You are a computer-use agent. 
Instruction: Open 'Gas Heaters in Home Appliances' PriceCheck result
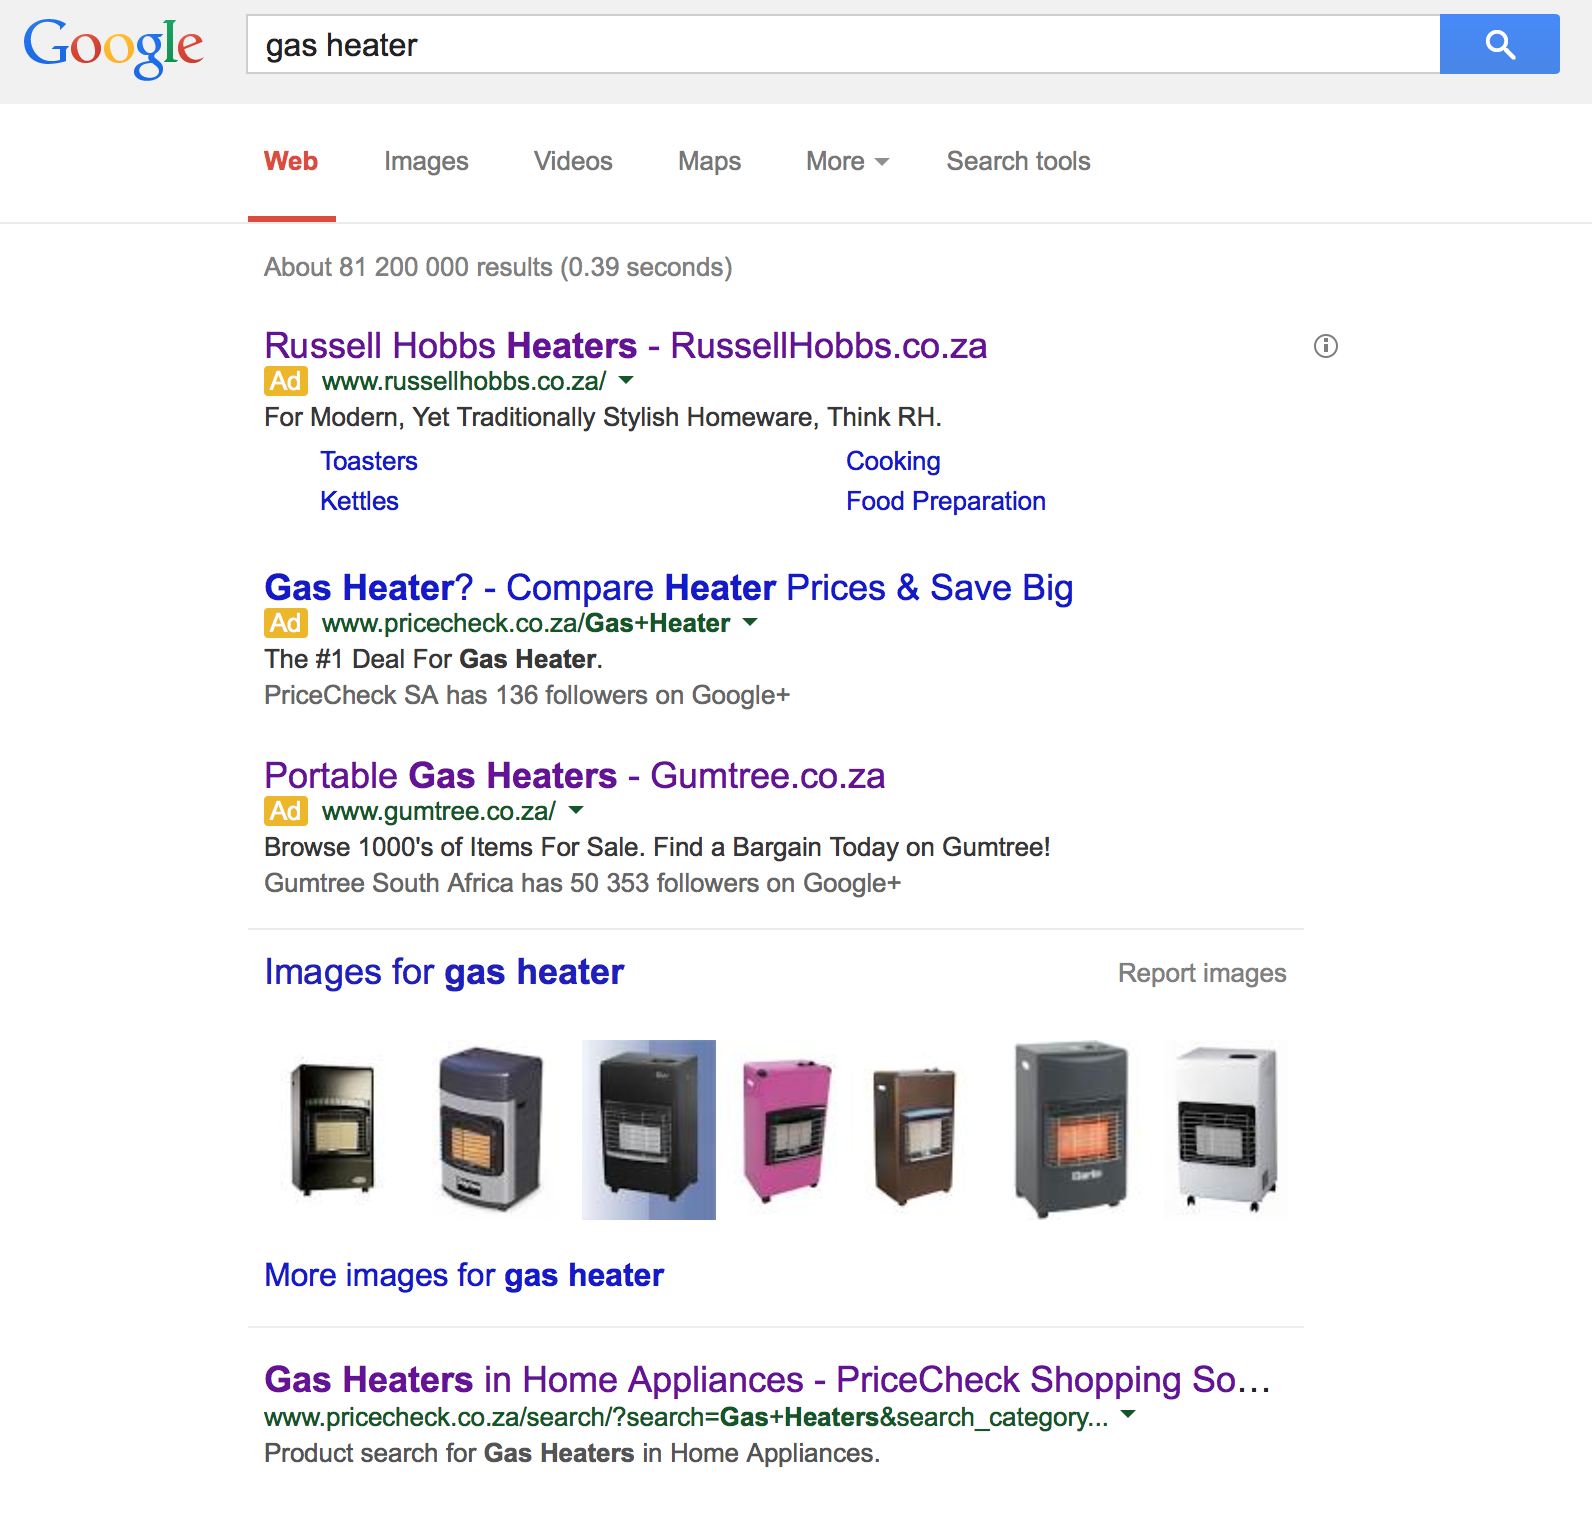point(767,1379)
